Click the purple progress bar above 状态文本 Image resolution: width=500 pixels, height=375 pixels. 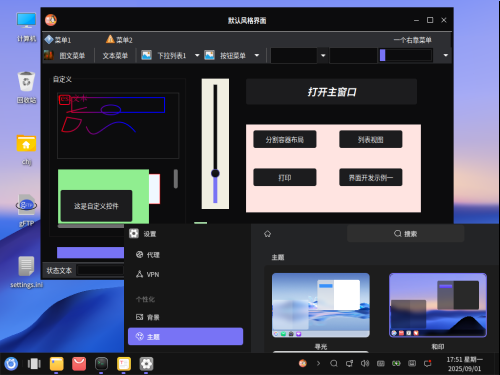(x=90, y=252)
